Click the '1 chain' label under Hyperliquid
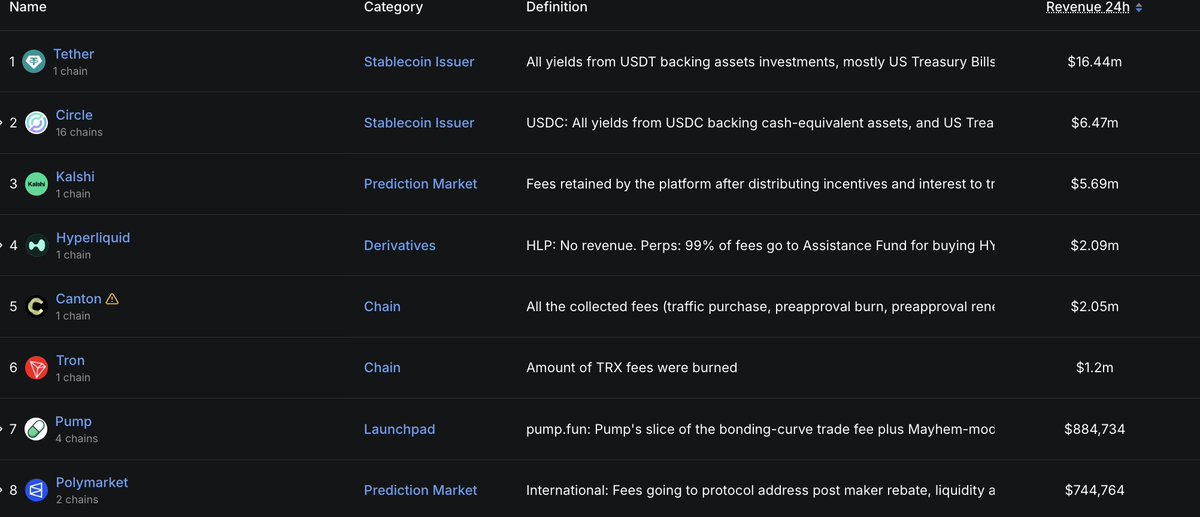 pos(72,255)
